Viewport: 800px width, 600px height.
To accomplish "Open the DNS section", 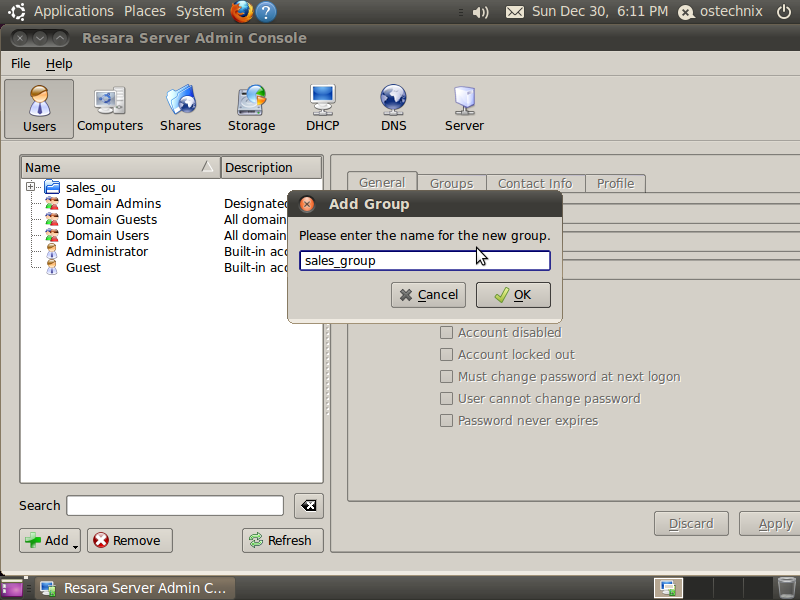I will (x=393, y=109).
